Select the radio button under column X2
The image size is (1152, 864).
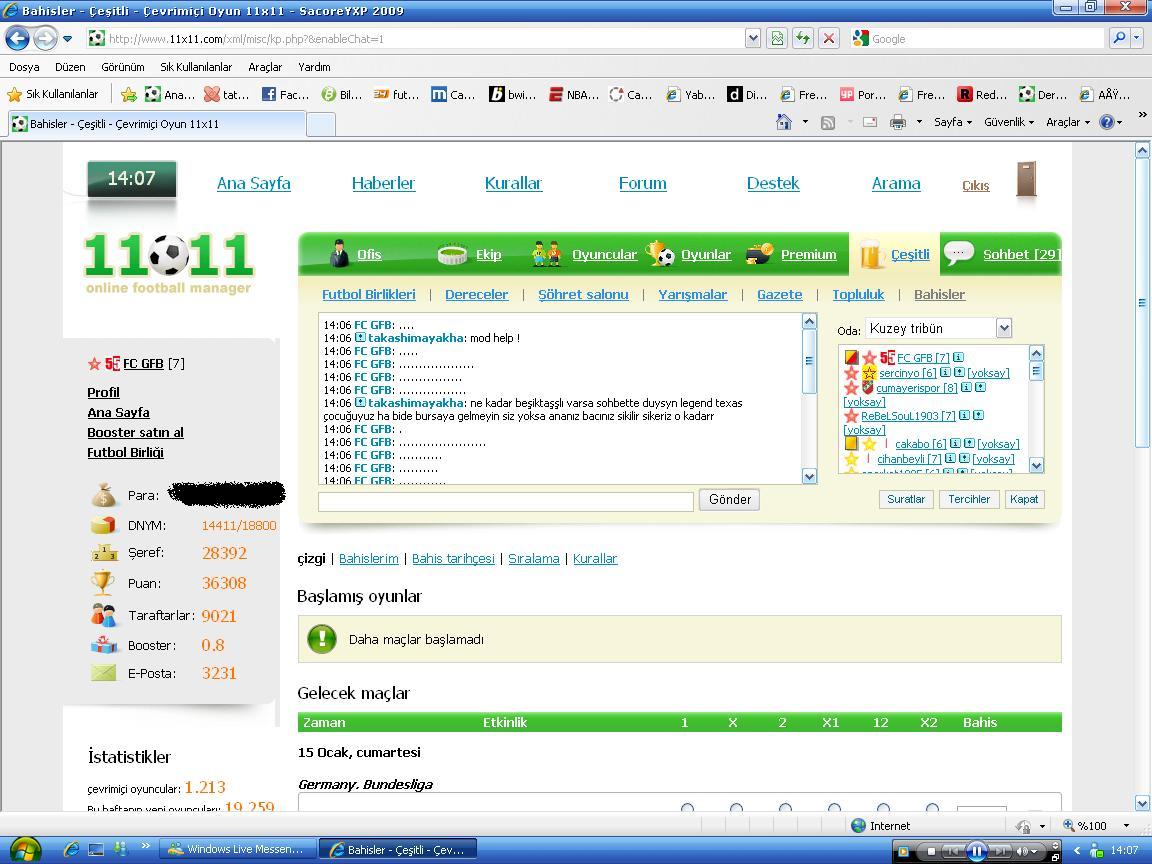(x=932, y=808)
